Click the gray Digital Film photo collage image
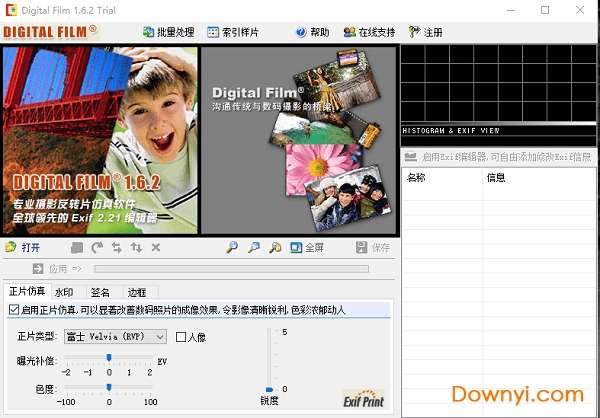Screen dimensions: 600x418 click(298, 140)
